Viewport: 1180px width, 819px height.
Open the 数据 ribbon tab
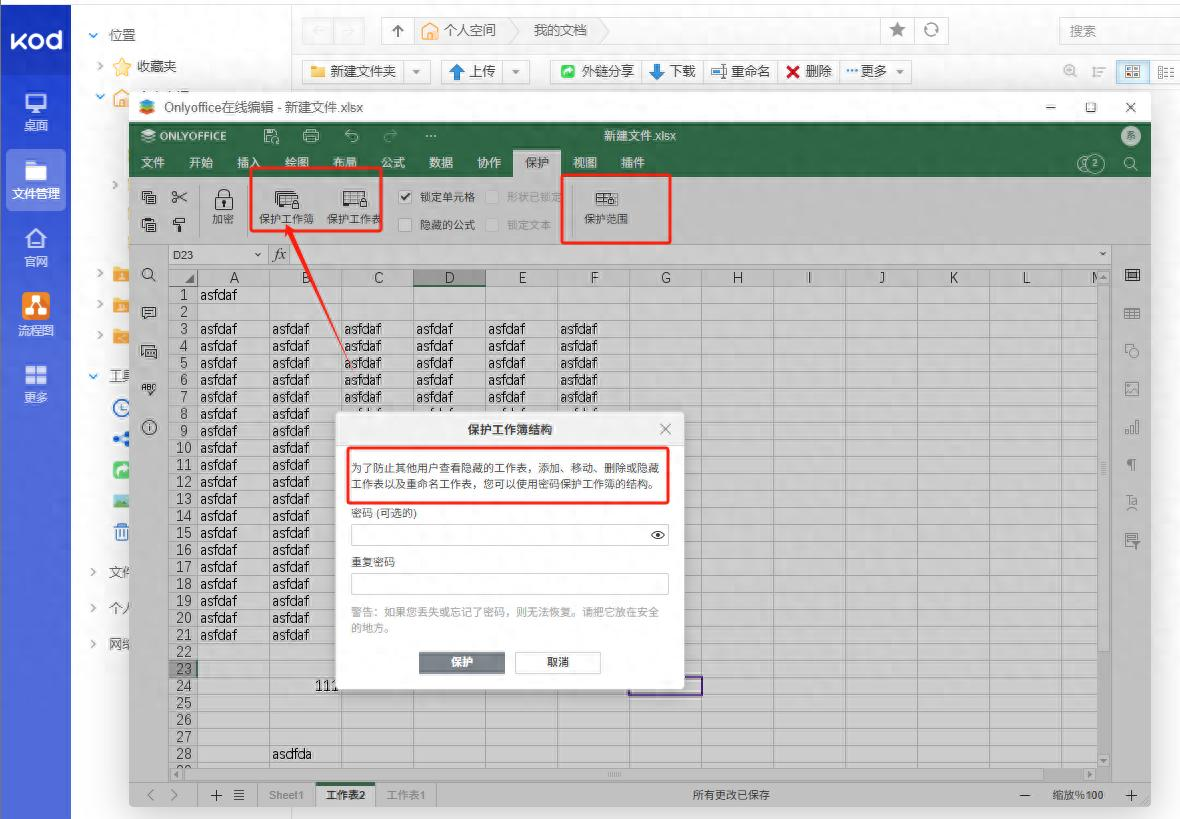tap(441, 163)
